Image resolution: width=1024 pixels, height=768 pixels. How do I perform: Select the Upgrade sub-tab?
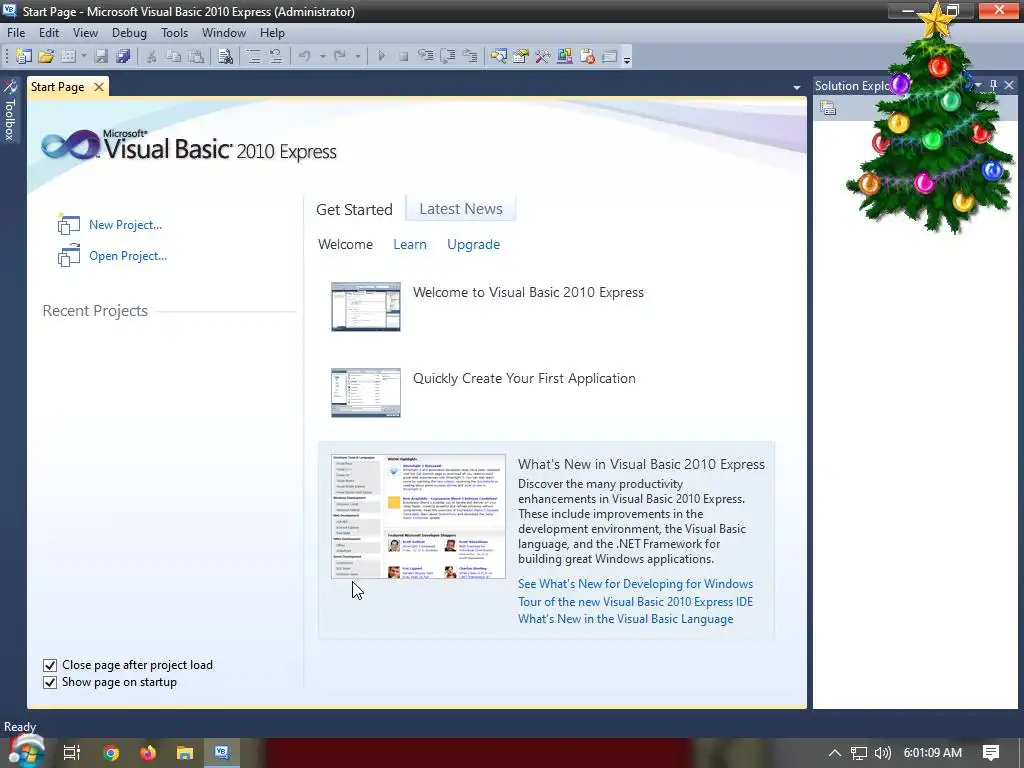point(473,244)
